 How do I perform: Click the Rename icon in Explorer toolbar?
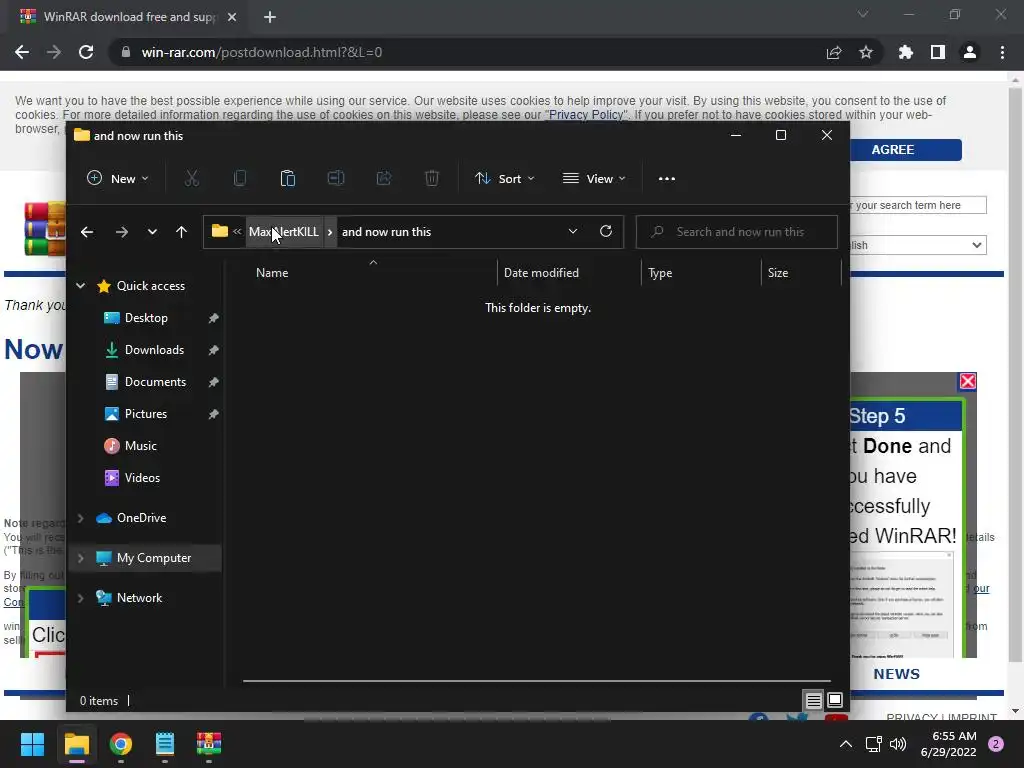pyautogui.click(x=336, y=178)
